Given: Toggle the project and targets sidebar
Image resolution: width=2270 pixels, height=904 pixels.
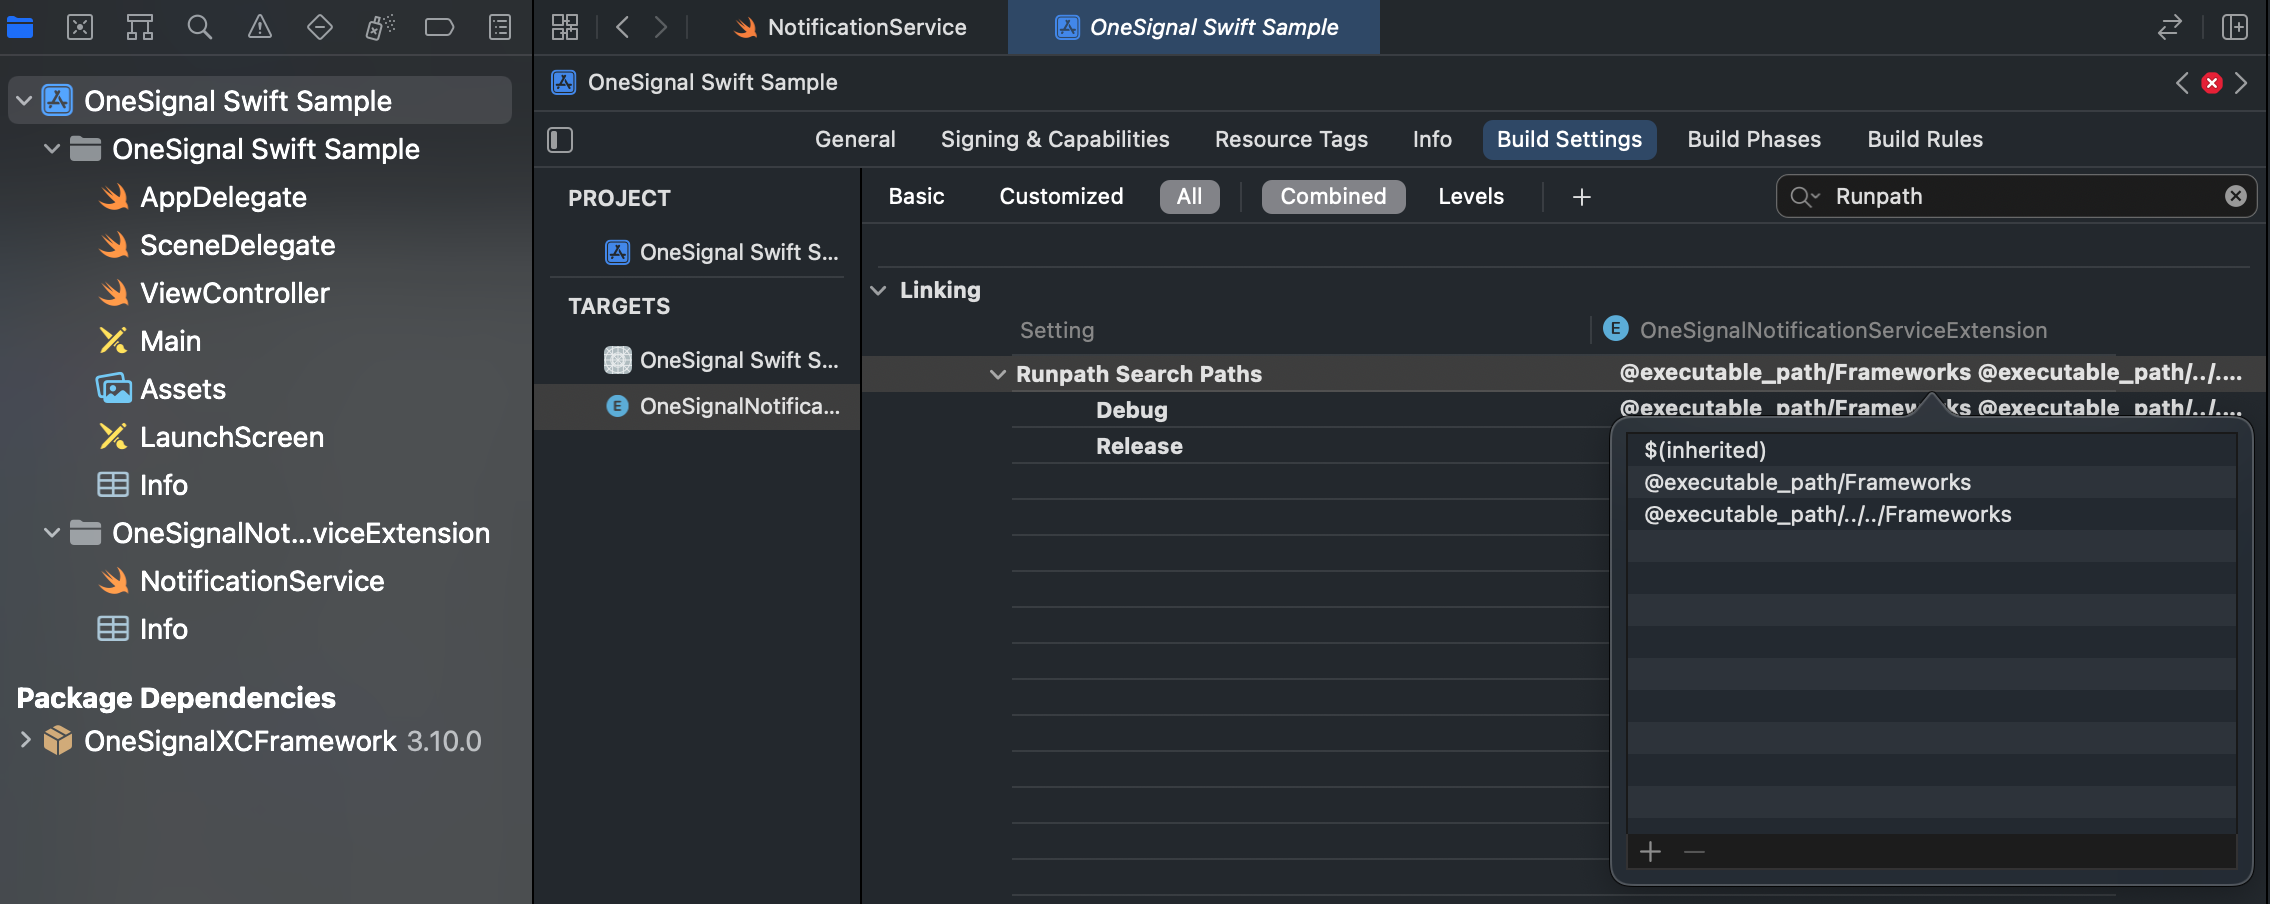Looking at the screenshot, I should [x=560, y=140].
